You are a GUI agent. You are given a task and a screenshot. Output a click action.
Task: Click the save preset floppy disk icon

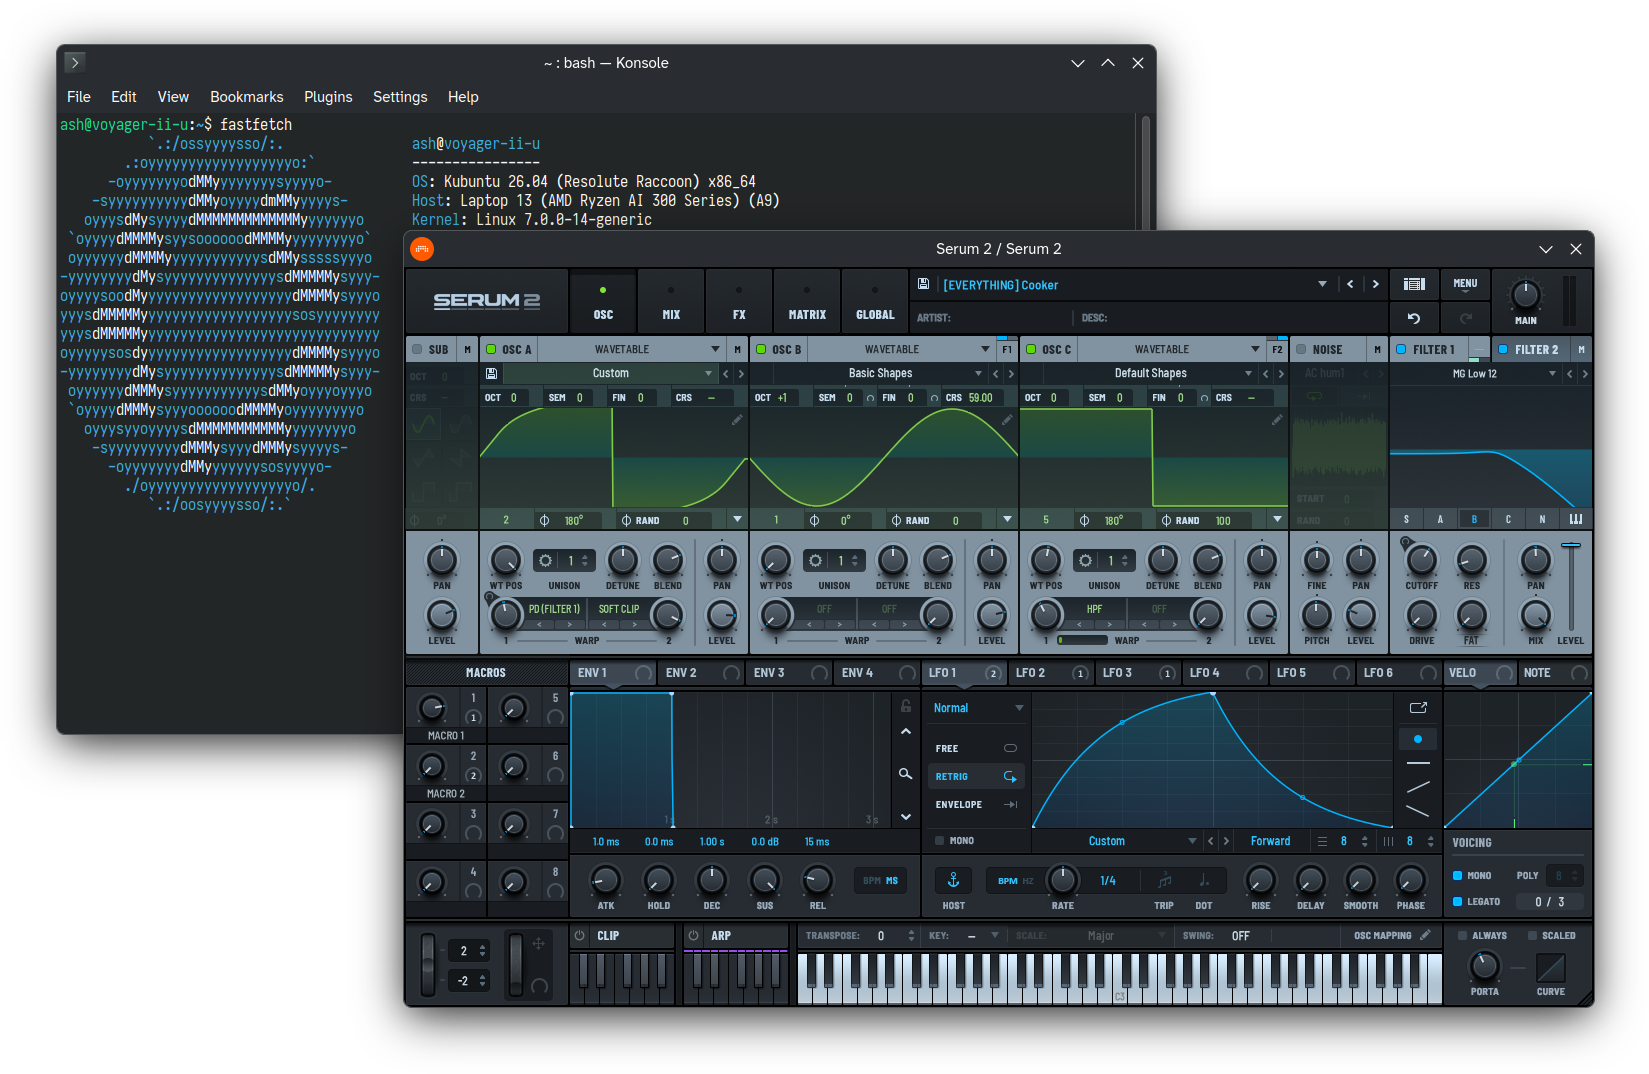pos(923,284)
